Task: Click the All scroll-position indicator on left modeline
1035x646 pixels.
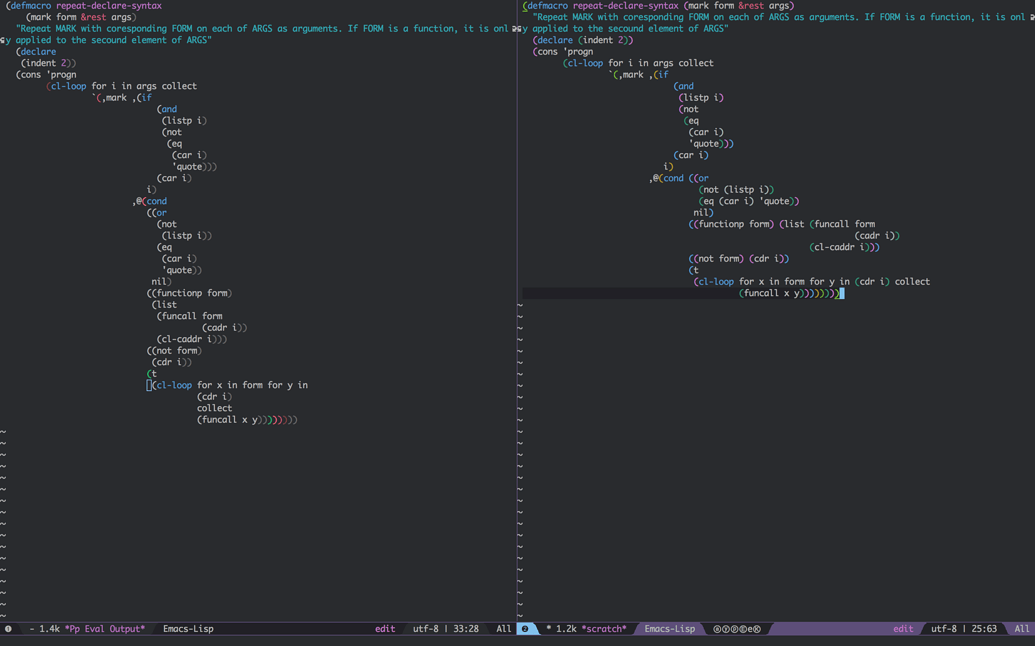Action: (503, 629)
